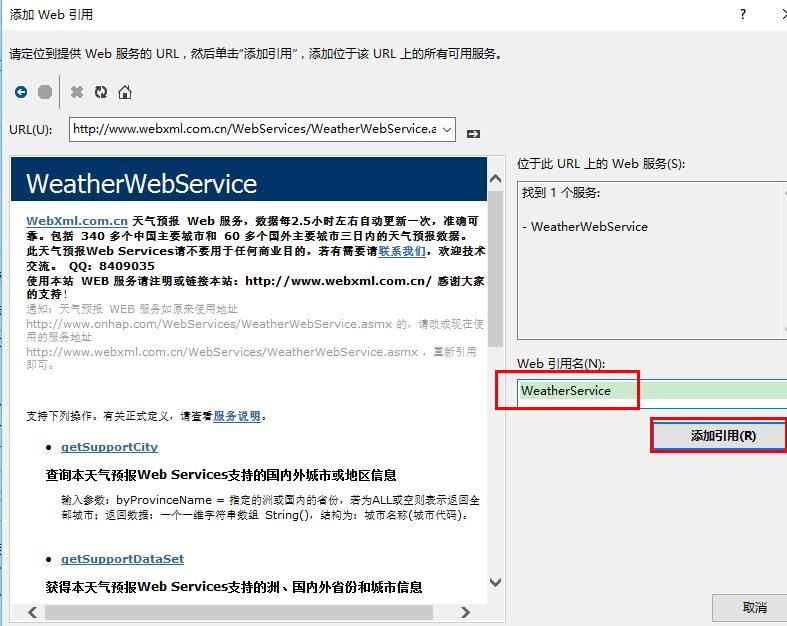Click the onhap.com WeatherWebService.asmx address text
This screenshot has height=626, width=787.
click(209, 324)
